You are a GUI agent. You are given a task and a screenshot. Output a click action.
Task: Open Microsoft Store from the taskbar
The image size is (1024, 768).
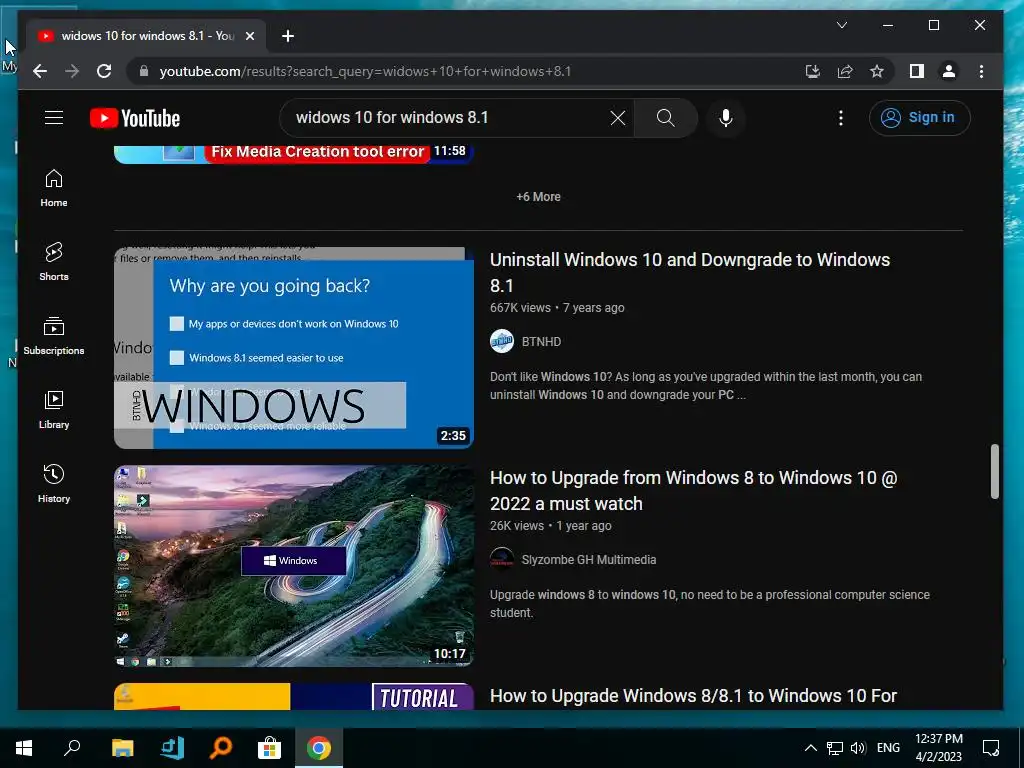(x=269, y=748)
